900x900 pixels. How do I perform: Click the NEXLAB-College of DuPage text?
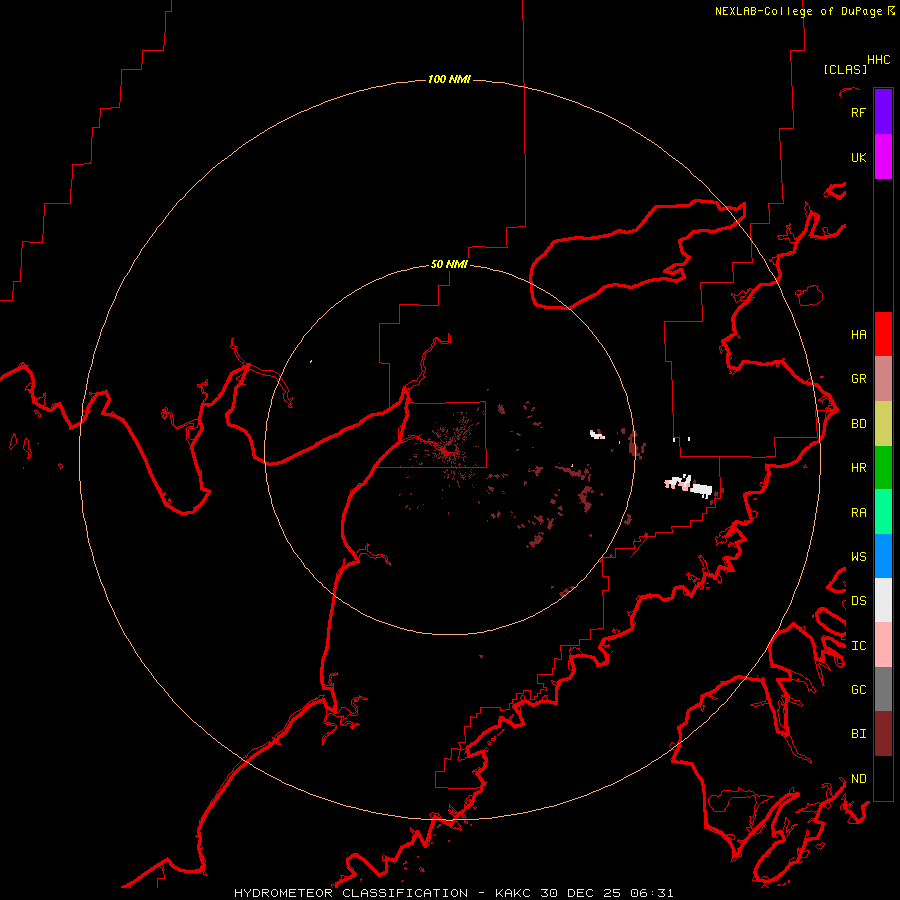(x=798, y=11)
